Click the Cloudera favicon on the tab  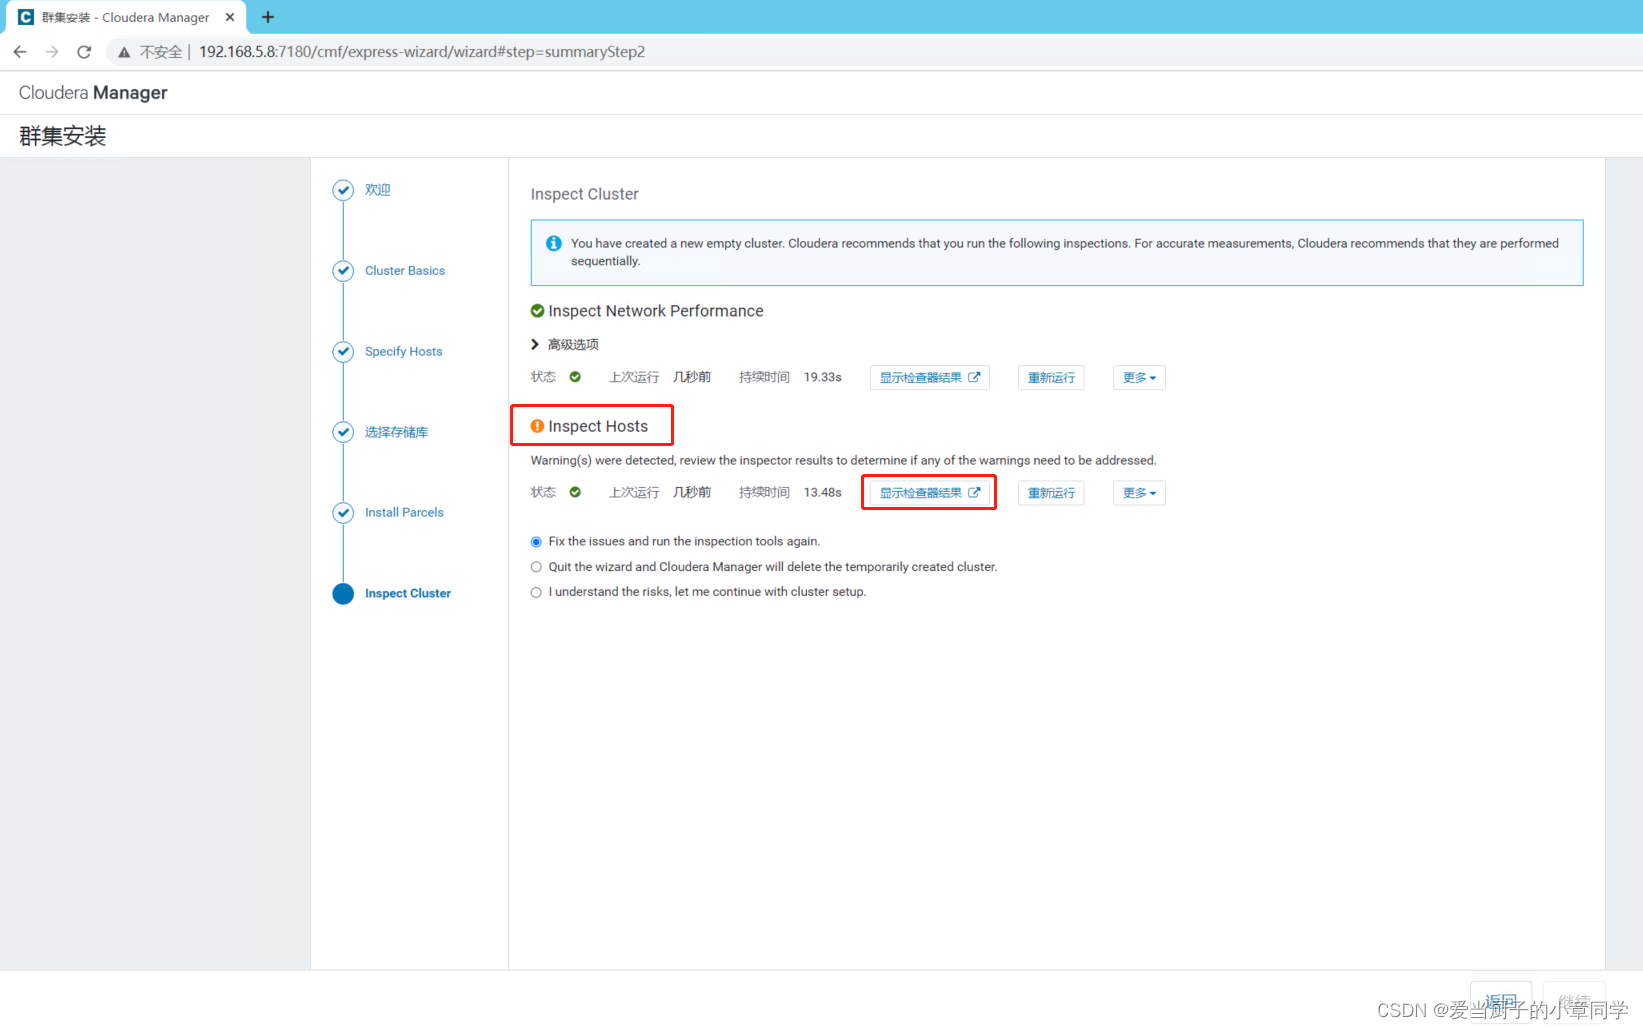click(26, 17)
